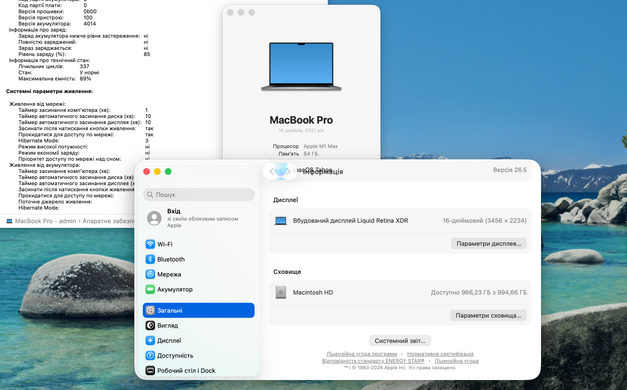
Task: Open the Wi-Fi settings in the sidebar
Action: [198, 244]
